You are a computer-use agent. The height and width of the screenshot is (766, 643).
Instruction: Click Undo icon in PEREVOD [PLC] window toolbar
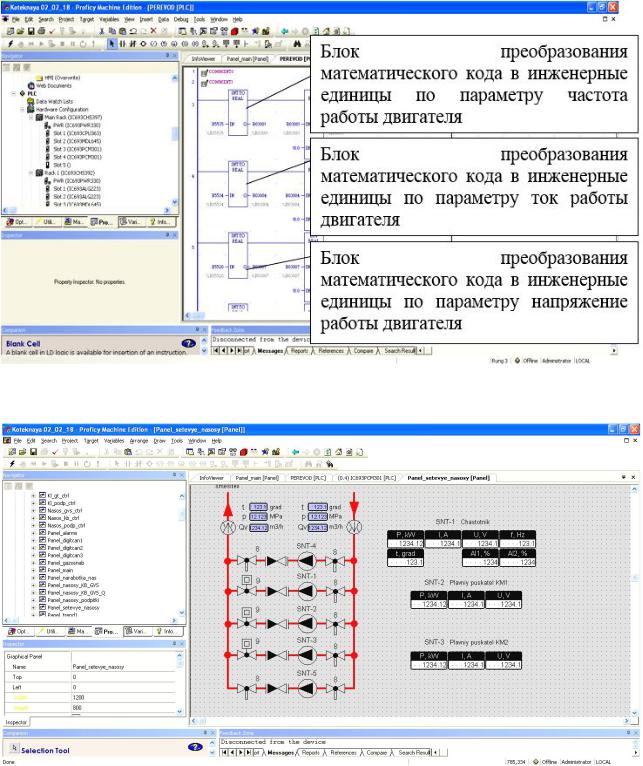133,31
